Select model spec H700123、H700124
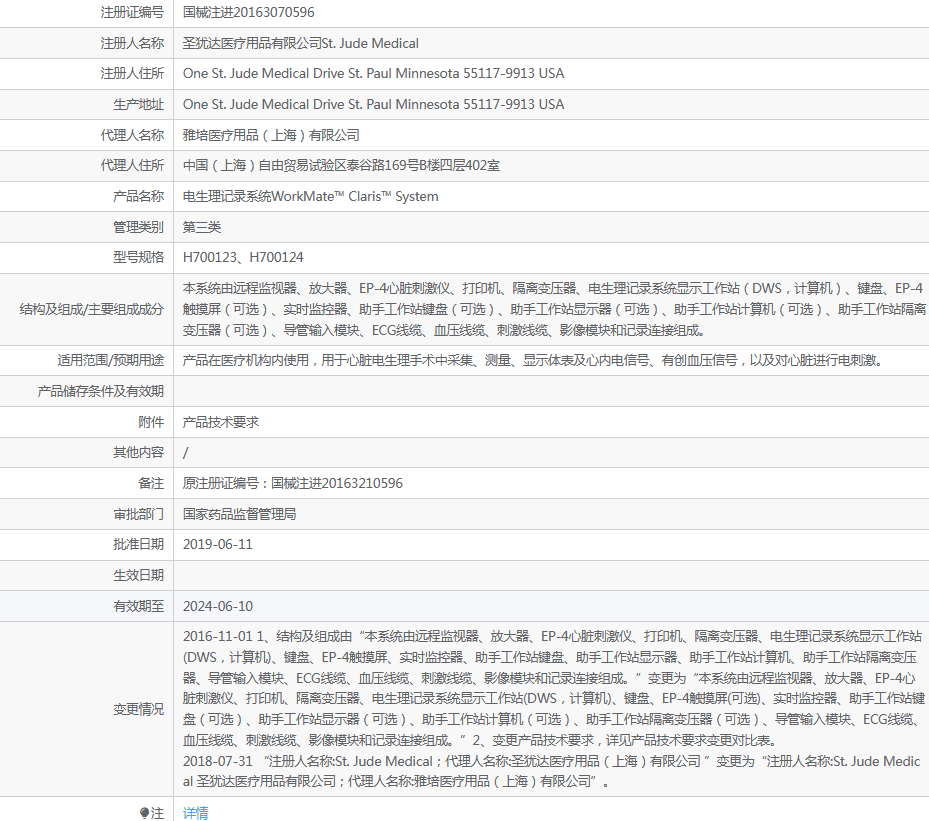Viewport: 929px width, 821px height. tap(243, 257)
